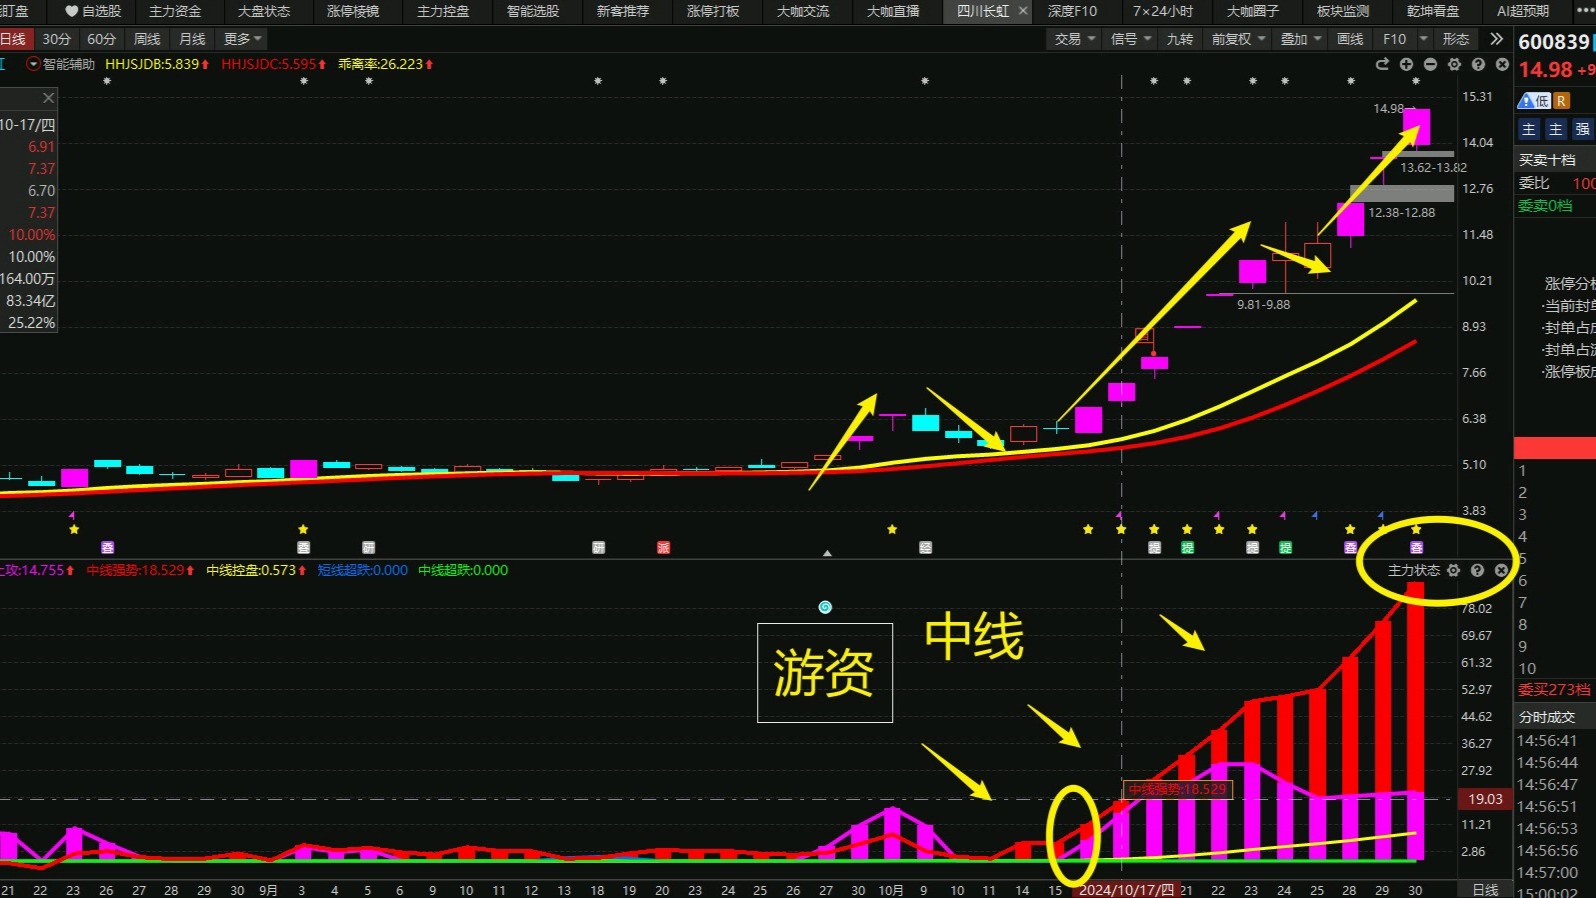Close the 10-17 data tooltip panel
This screenshot has height=898, width=1596.
pos(48,98)
